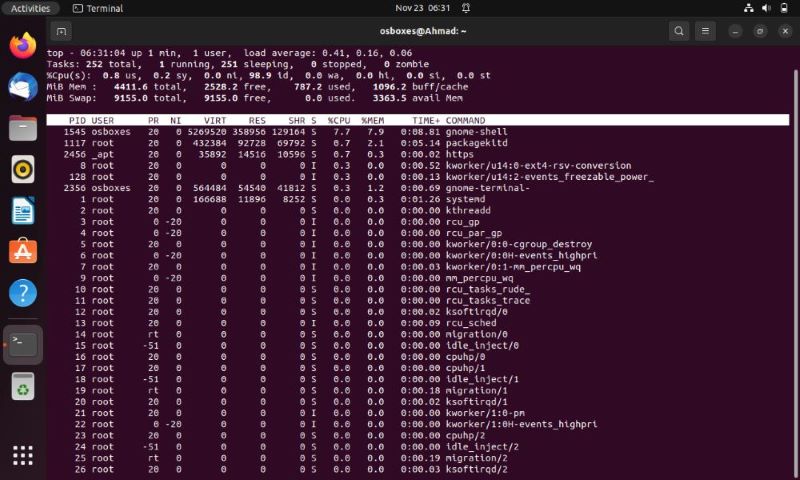Maximize the terminal window
This screenshot has height=480, width=800.
pos(760,32)
